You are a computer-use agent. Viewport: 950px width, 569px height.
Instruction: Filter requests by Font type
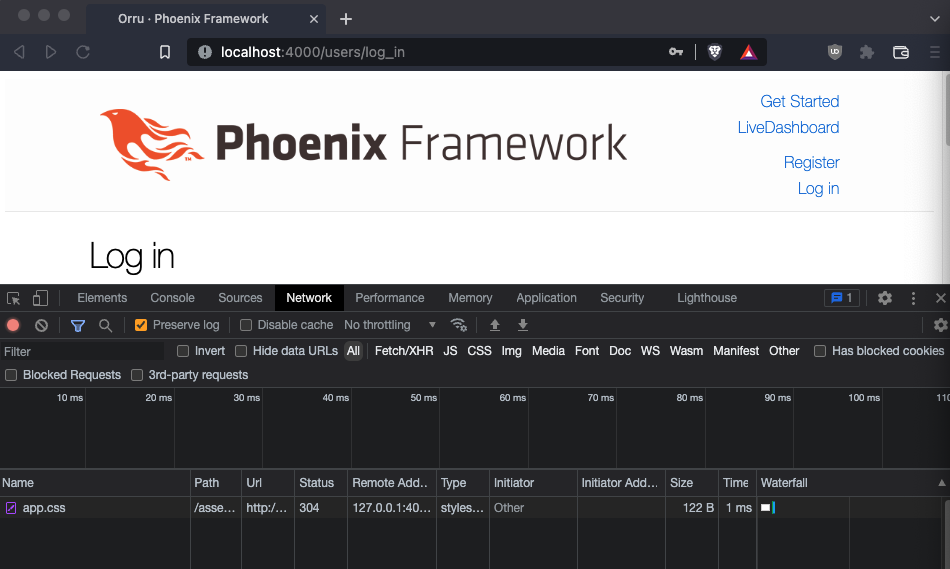point(586,351)
